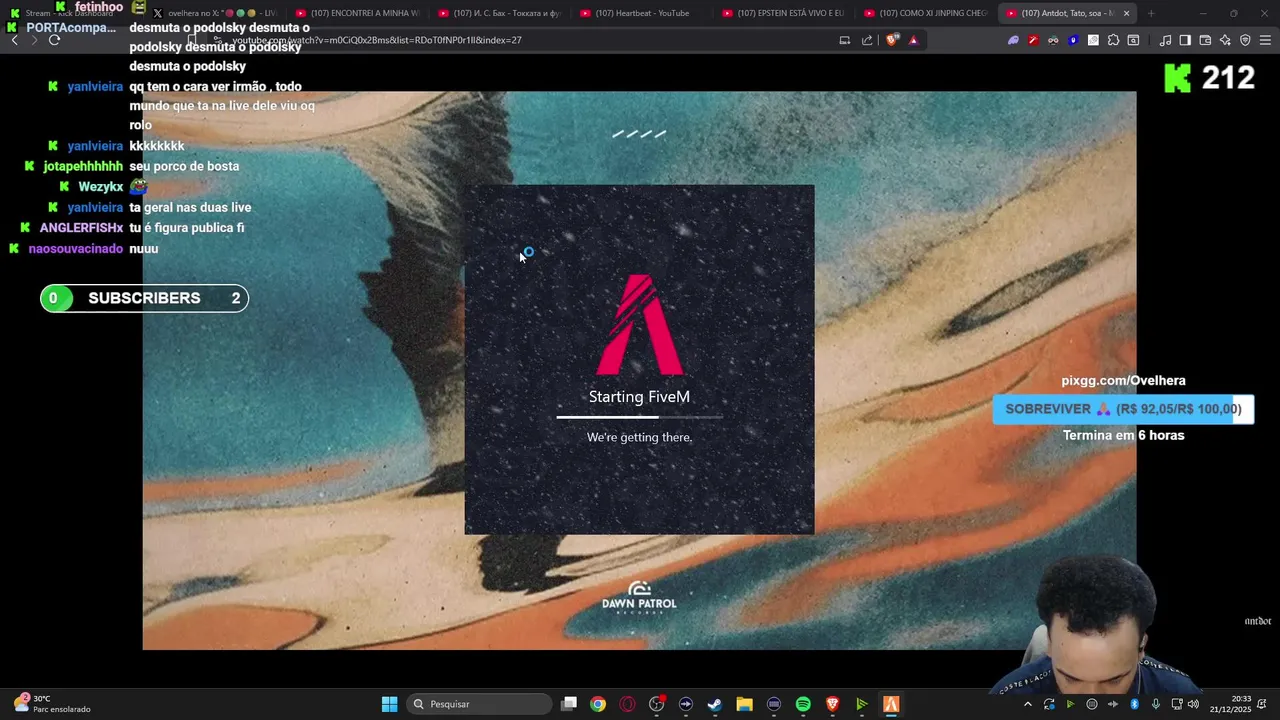
Task: Click chat username ANGLERFISHx
Action: click(81, 228)
